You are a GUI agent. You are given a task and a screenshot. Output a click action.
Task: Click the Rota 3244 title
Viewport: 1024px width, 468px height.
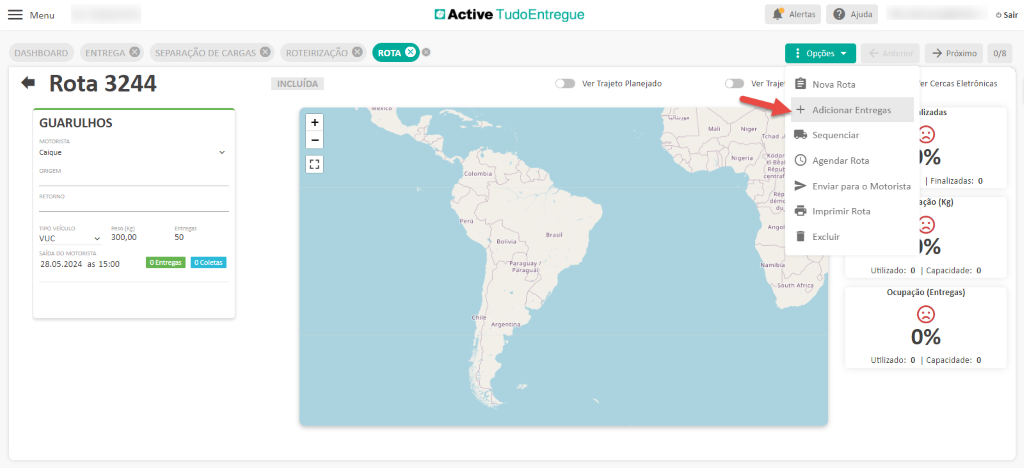(103, 84)
